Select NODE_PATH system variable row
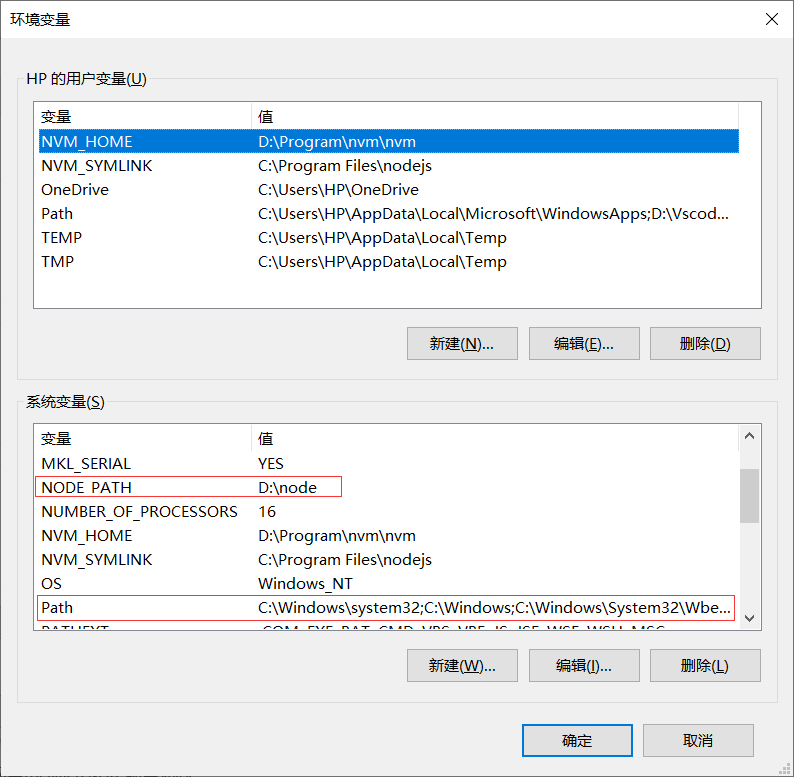The width and height of the screenshot is (794, 777). point(86,488)
